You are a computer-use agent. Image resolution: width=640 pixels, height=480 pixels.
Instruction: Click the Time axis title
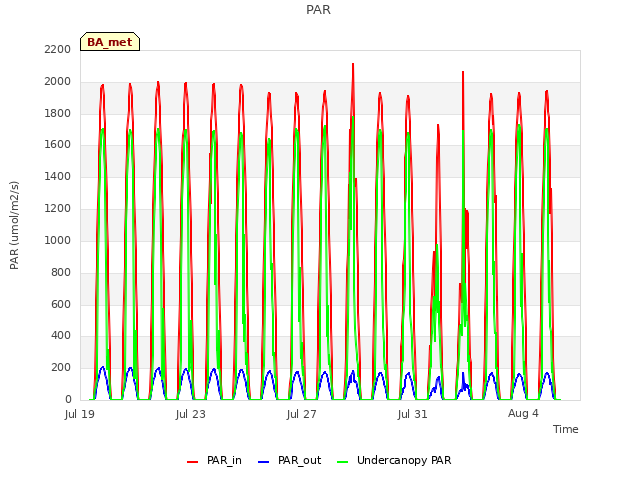[x=566, y=429]
